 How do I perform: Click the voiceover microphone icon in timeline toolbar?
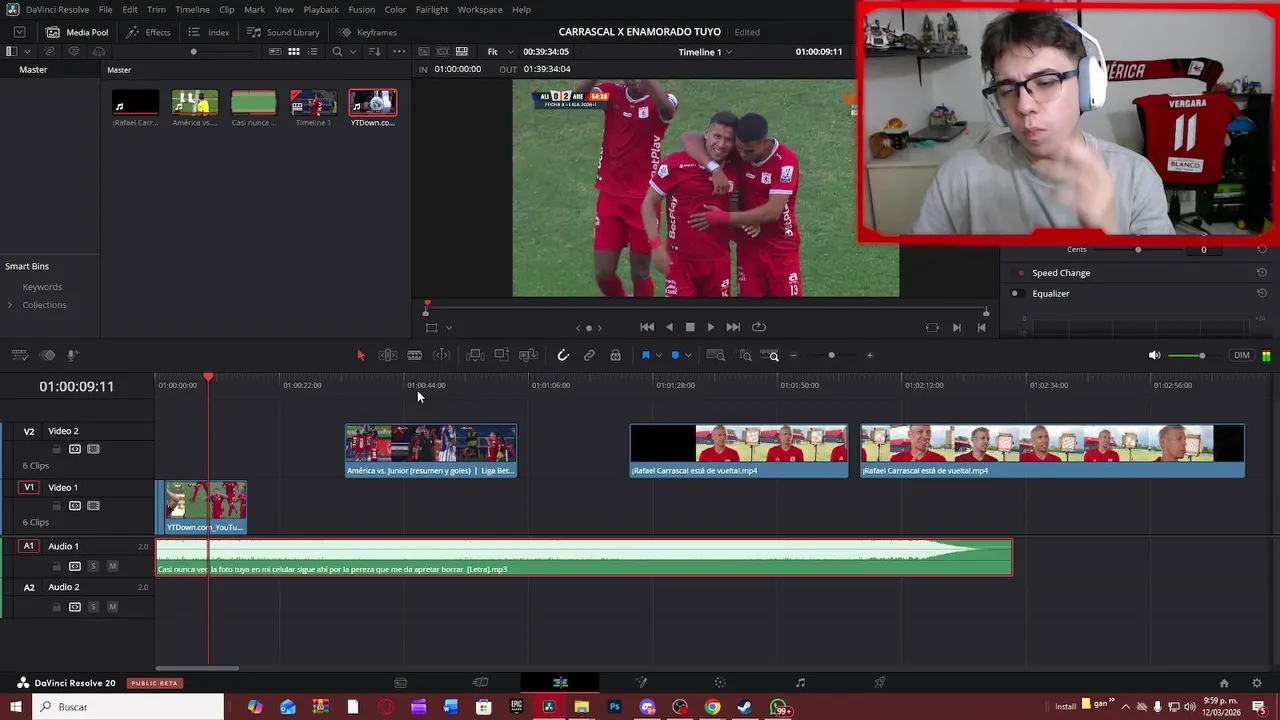coord(72,355)
